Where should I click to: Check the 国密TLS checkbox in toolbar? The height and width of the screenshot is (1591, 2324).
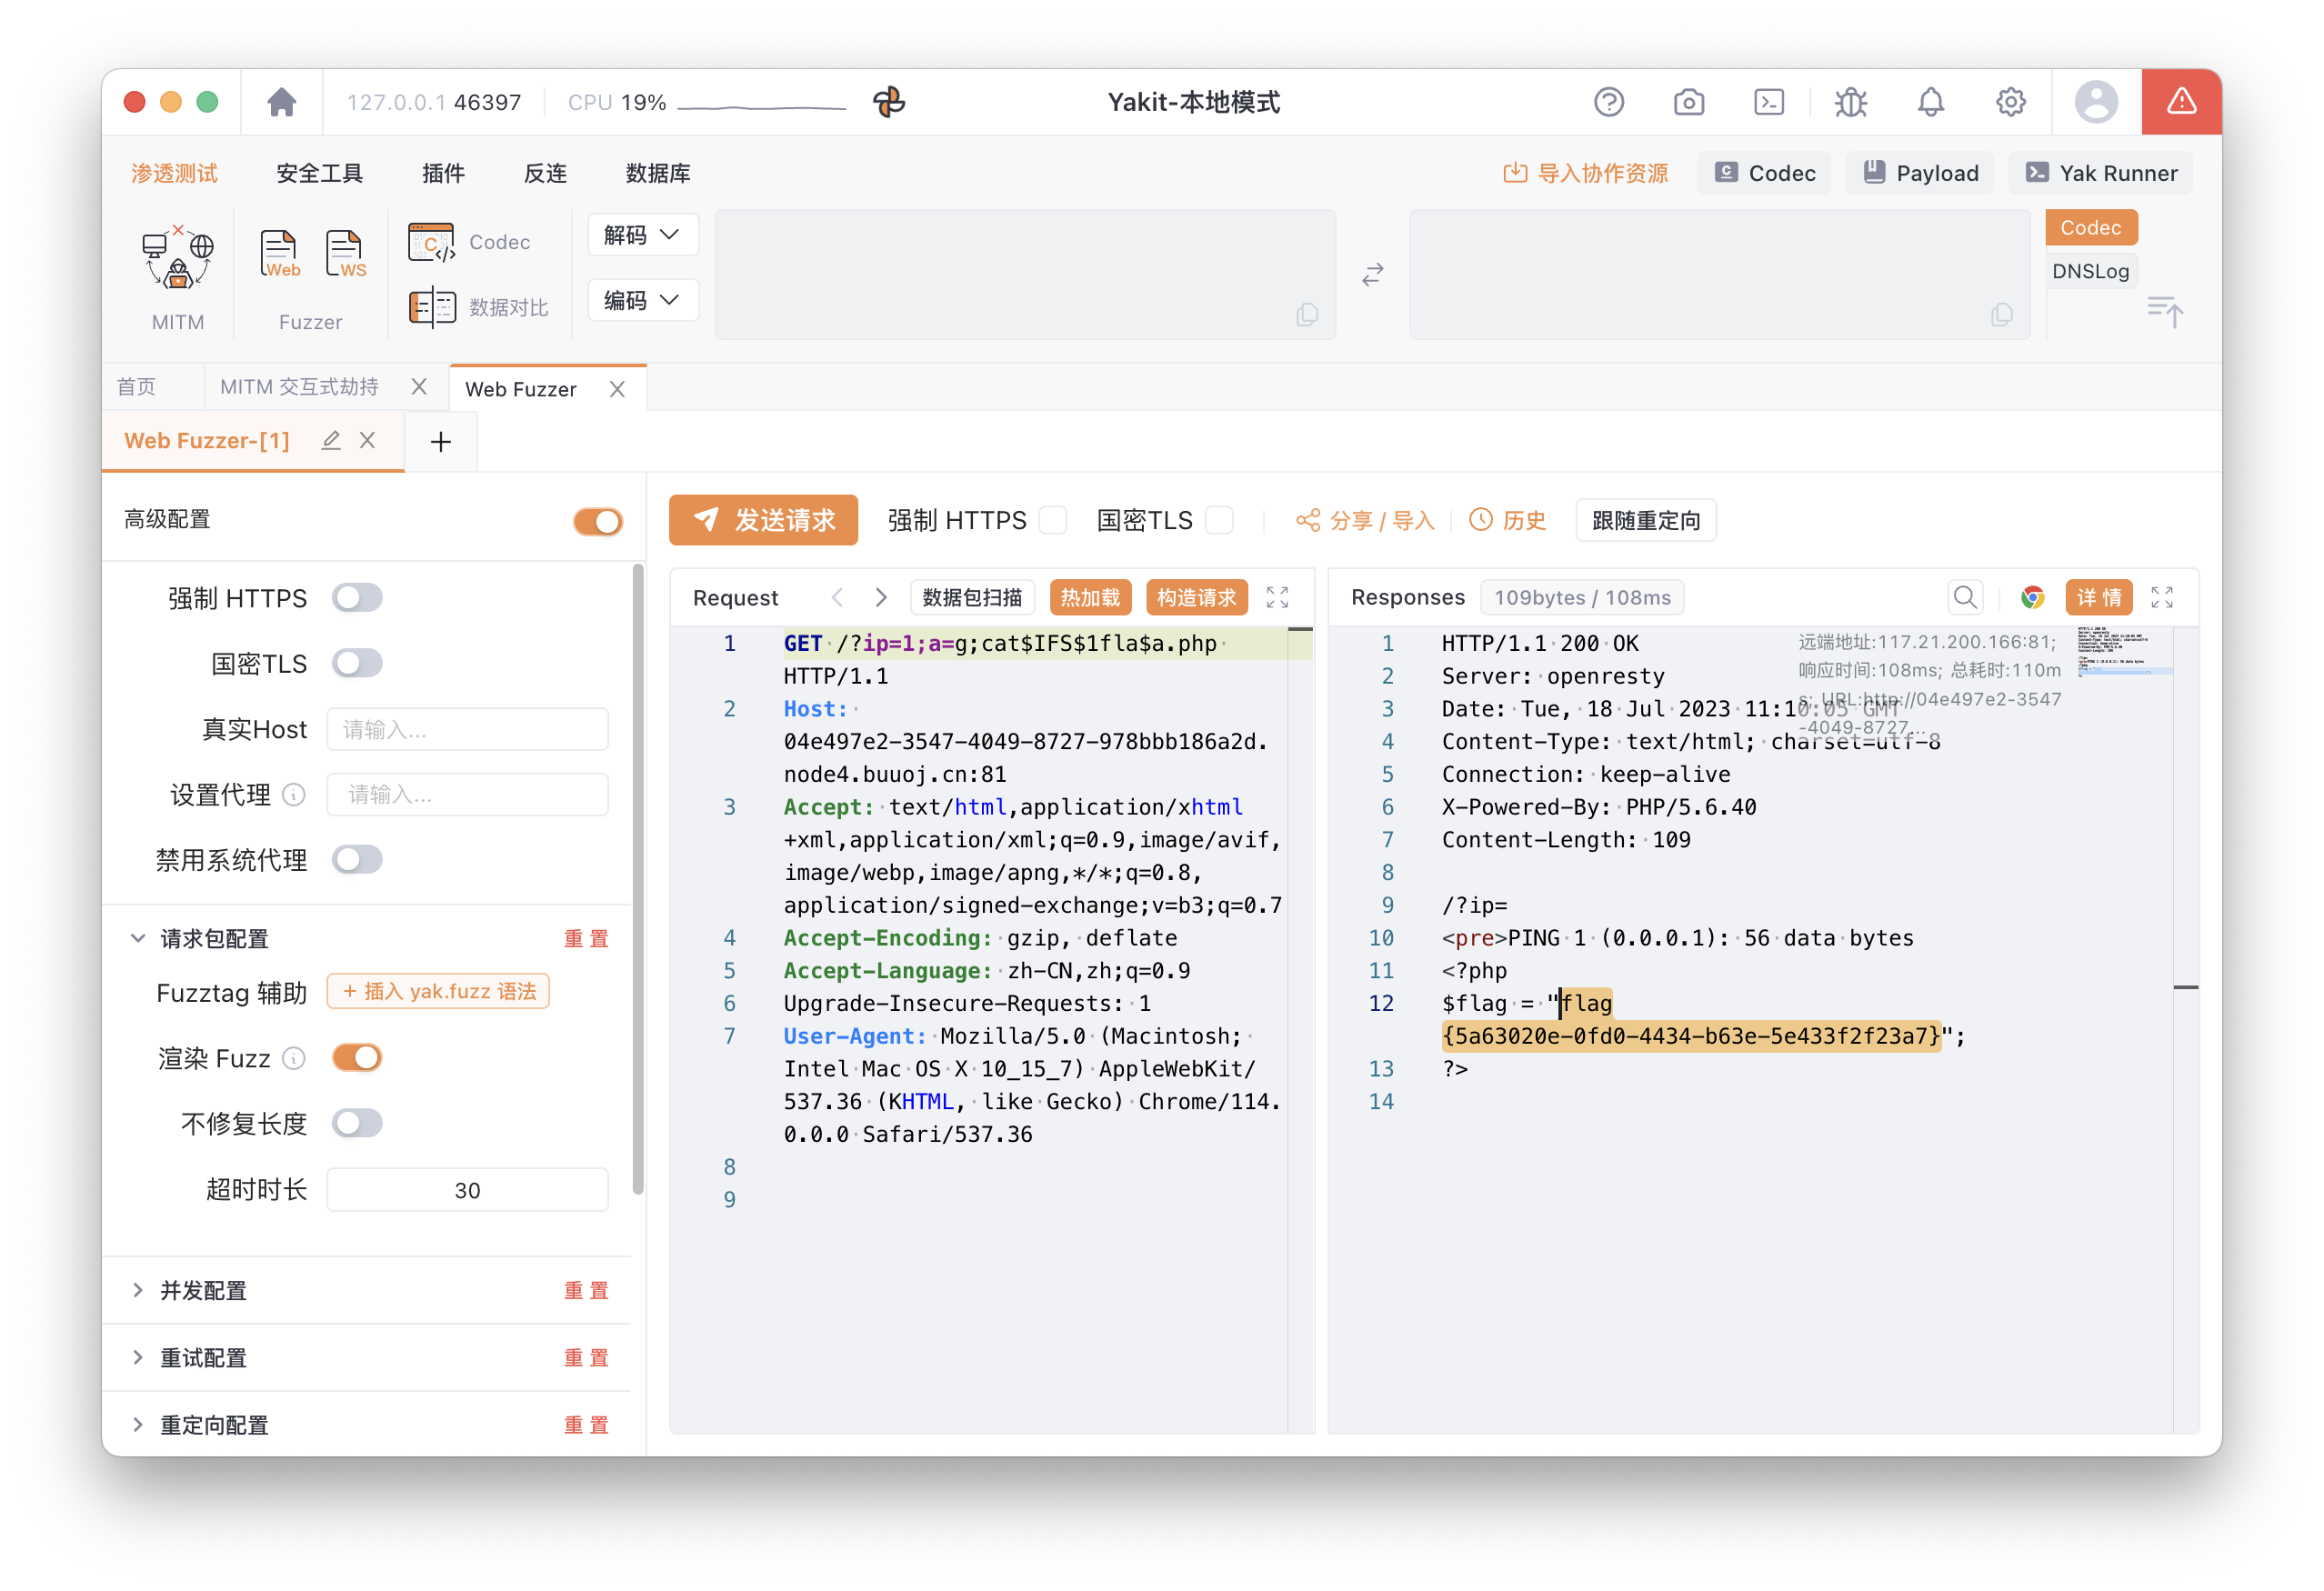pyautogui.click(x=1219, y=521)
